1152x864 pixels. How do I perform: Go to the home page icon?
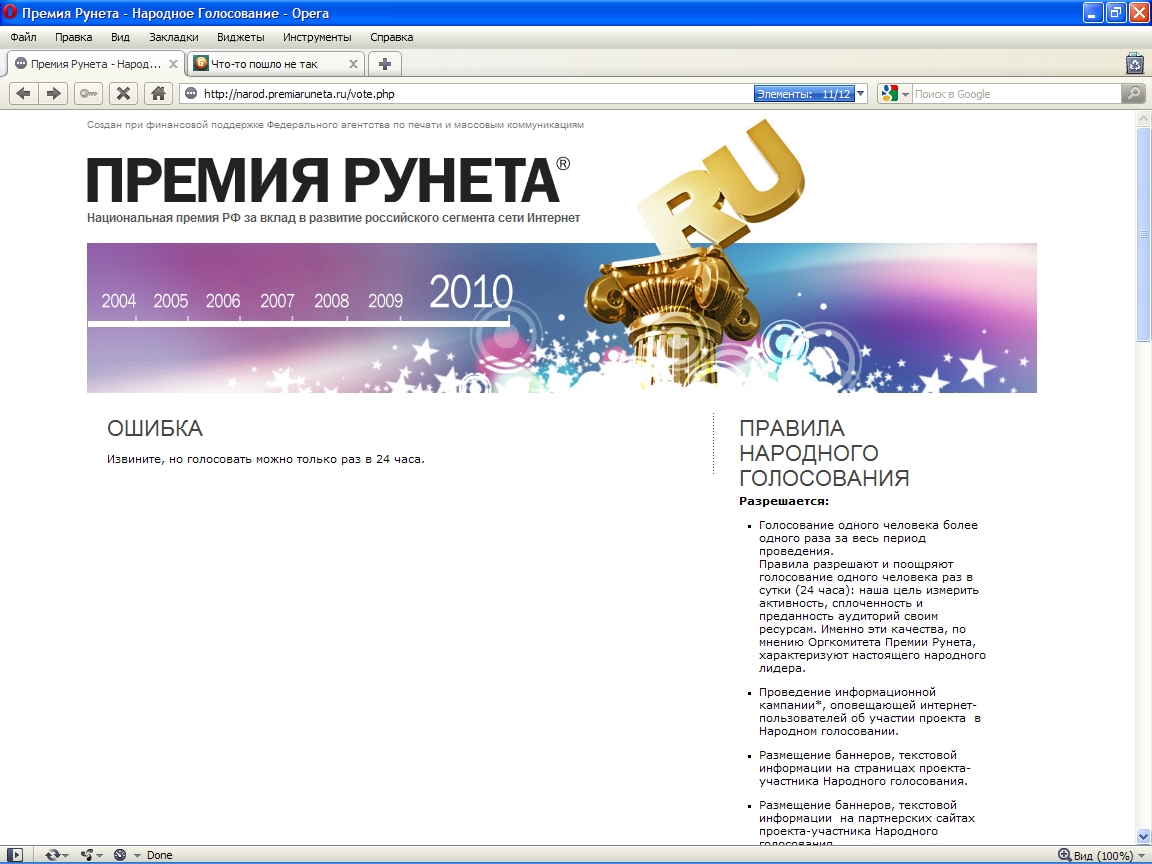pyautogui.click(x=158, y=93)
